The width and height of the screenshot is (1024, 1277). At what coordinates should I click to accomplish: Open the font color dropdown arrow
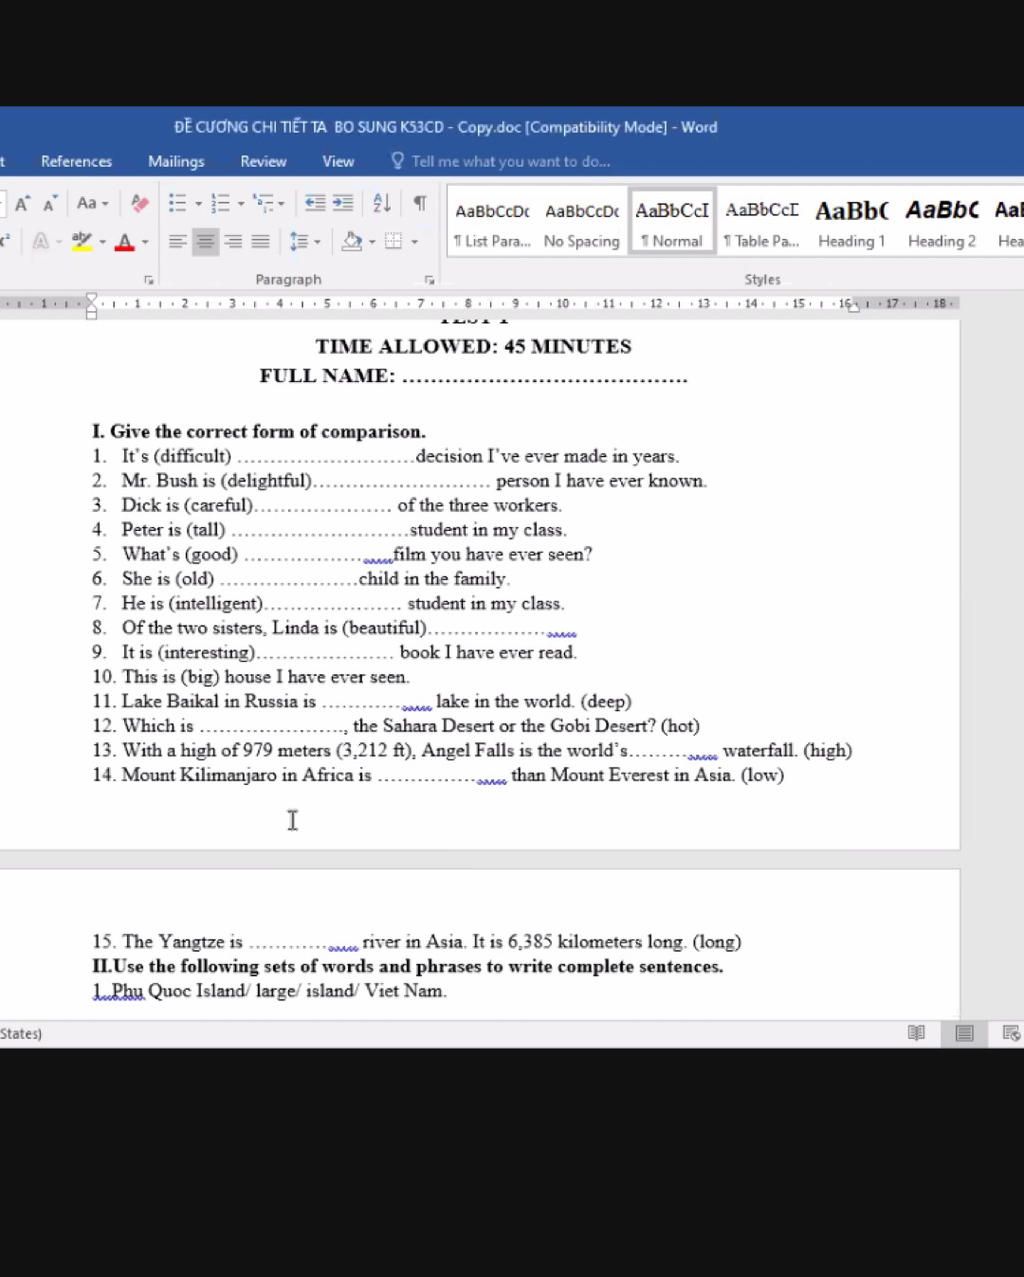(x=145, y=242)
